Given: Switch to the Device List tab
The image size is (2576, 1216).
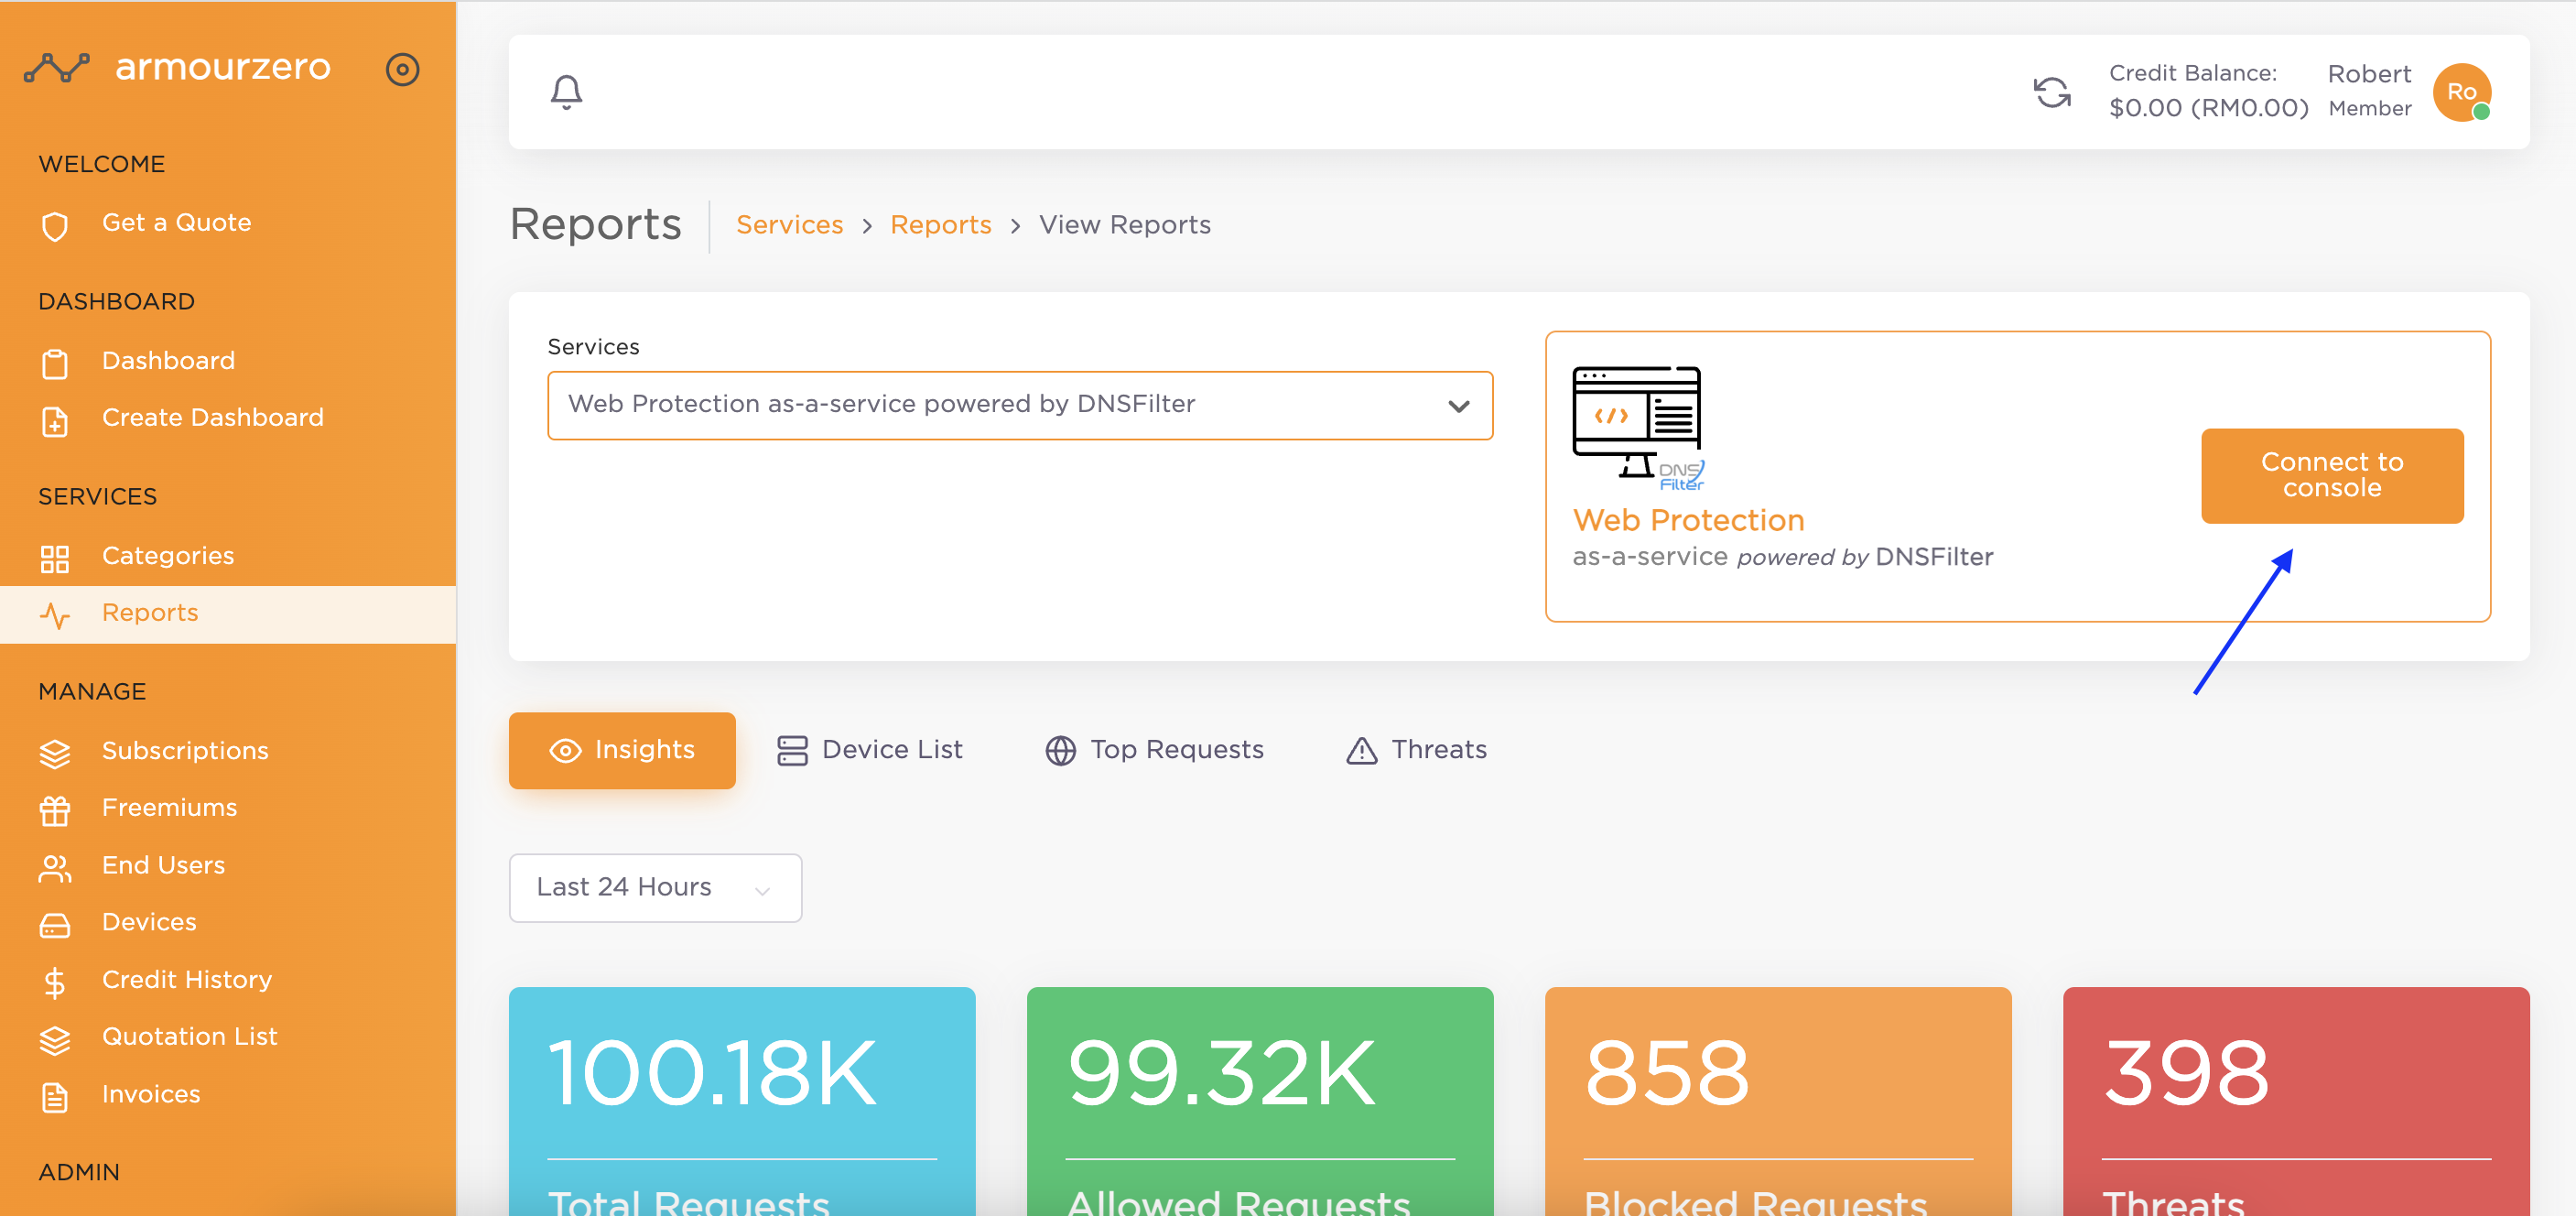Looking at the screenshot, I should click(x=869, y=751).
